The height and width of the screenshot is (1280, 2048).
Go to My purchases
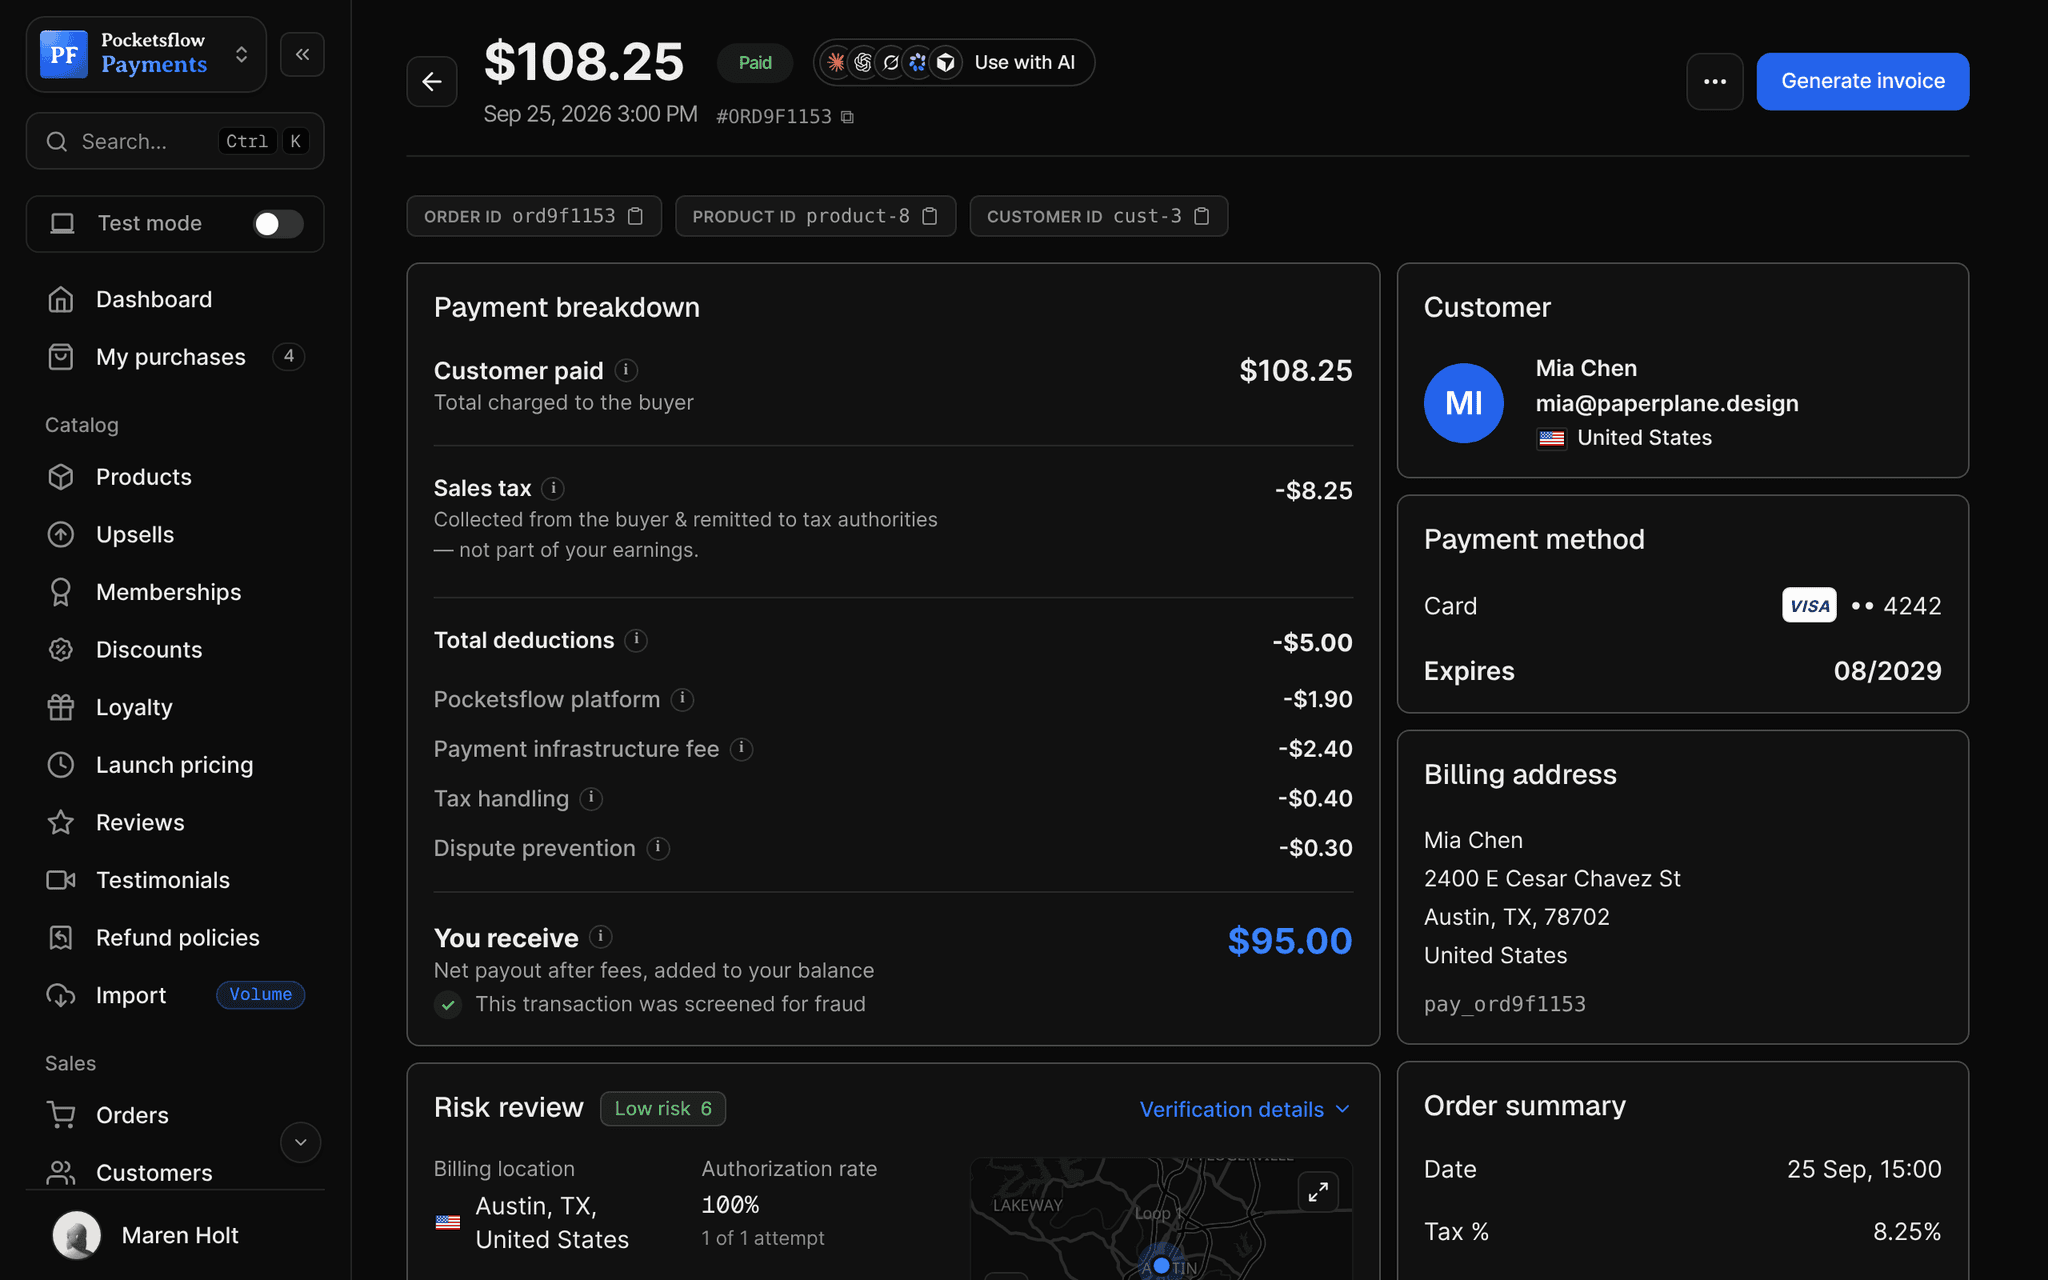pyautogui.click(x=175, y=357)
